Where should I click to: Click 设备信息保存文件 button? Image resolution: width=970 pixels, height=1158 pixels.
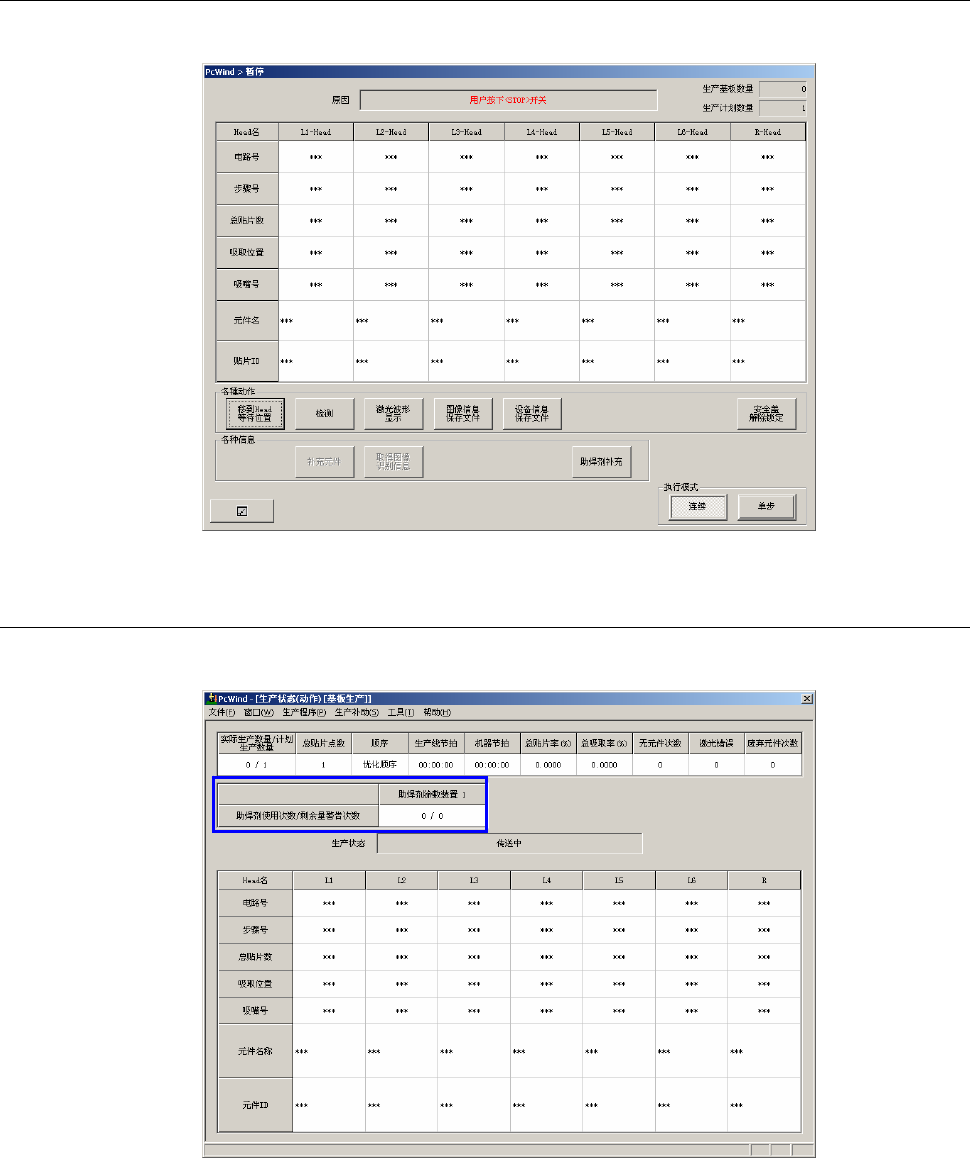tap(532, 414)
